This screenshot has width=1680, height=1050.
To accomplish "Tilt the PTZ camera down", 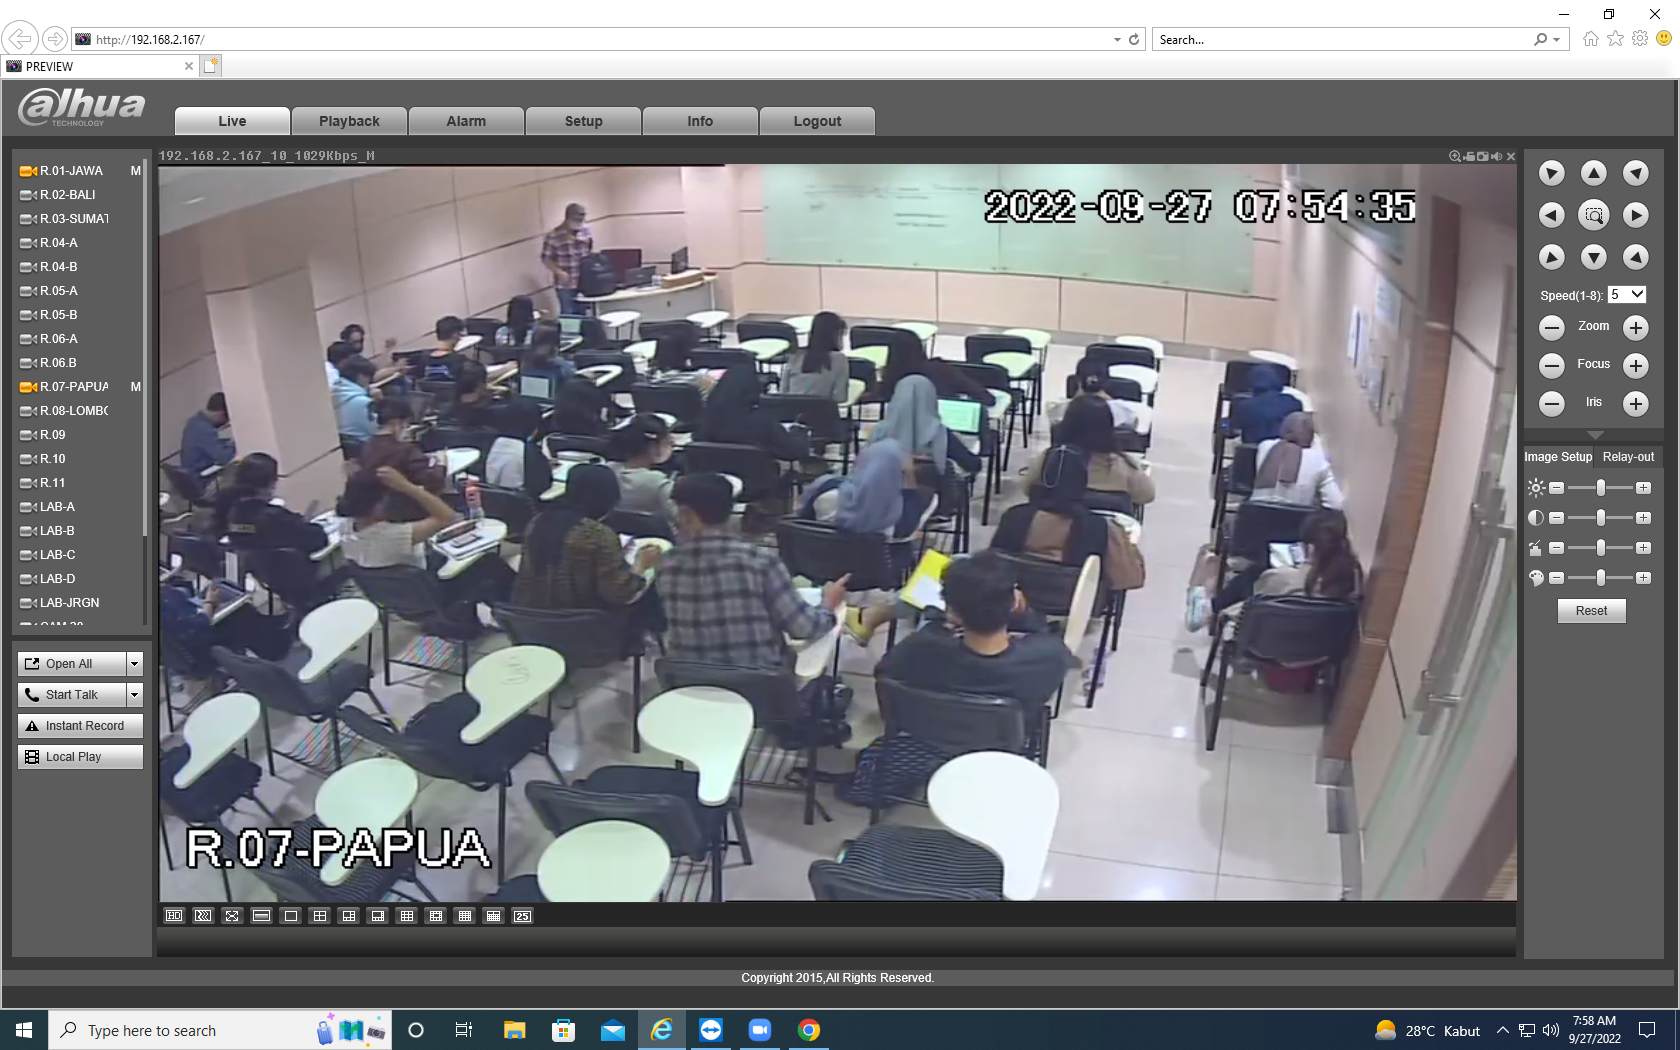I will [x=1594, y=257].
